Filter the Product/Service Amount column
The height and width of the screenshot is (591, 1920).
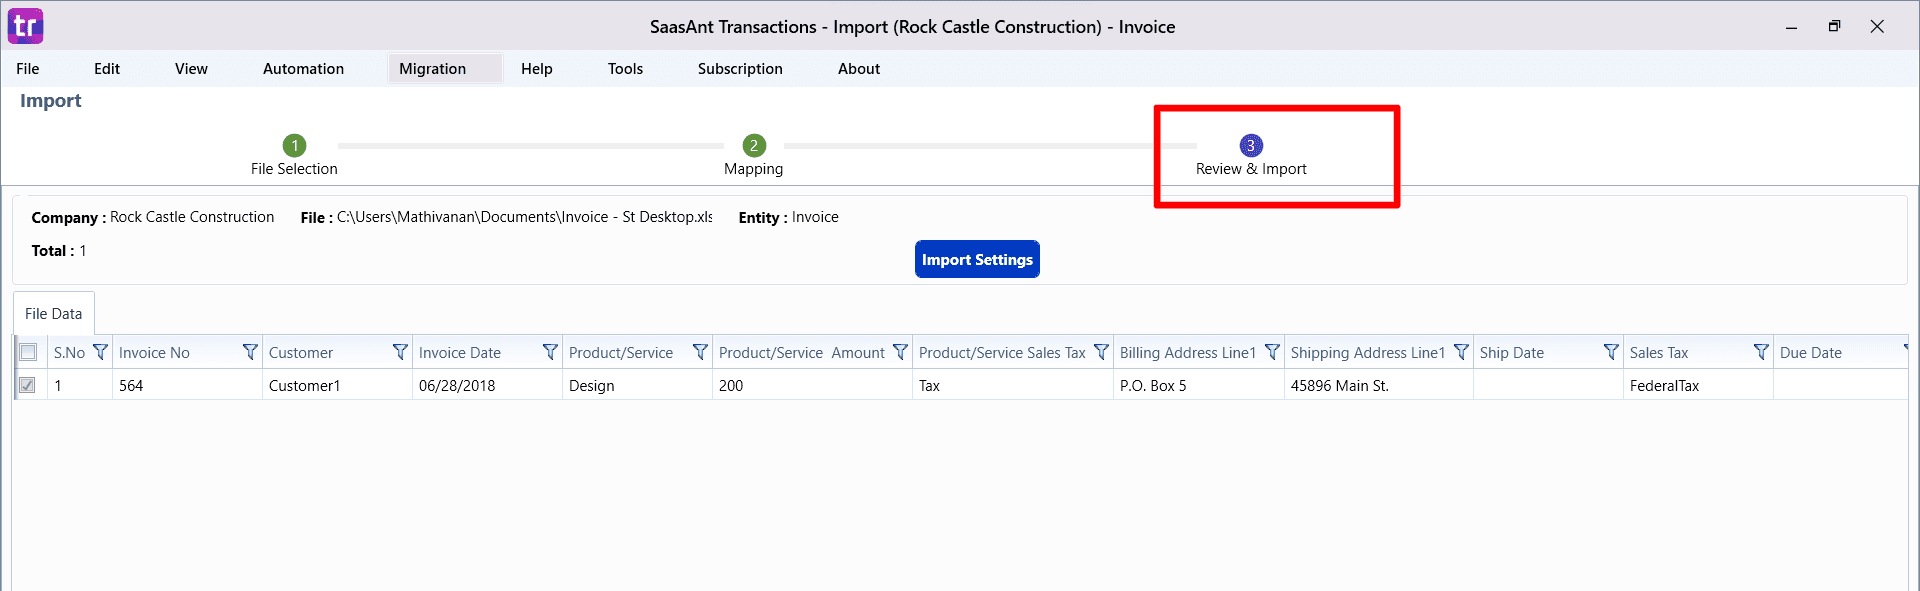[x=900, y=352]
